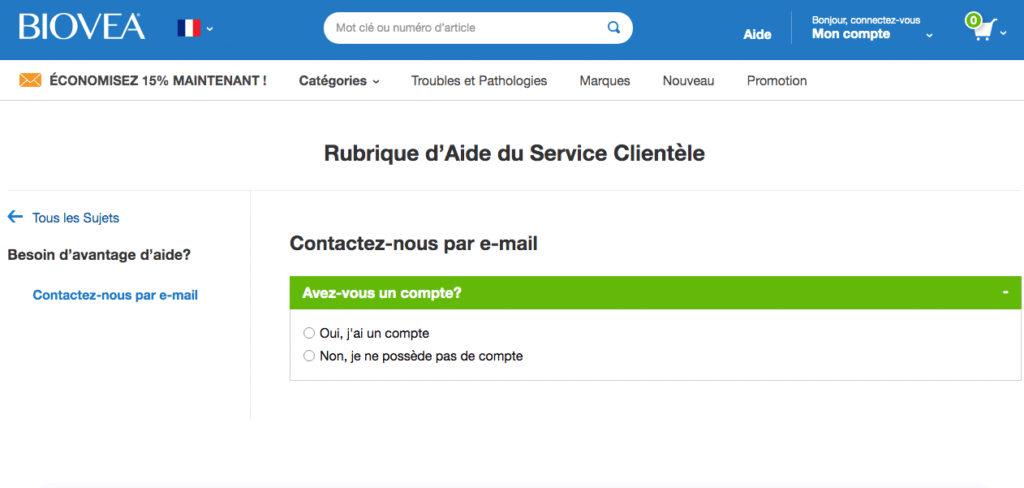Expand the Catégories menu
The image size is (1024, 488).
(x=339, y=81)
